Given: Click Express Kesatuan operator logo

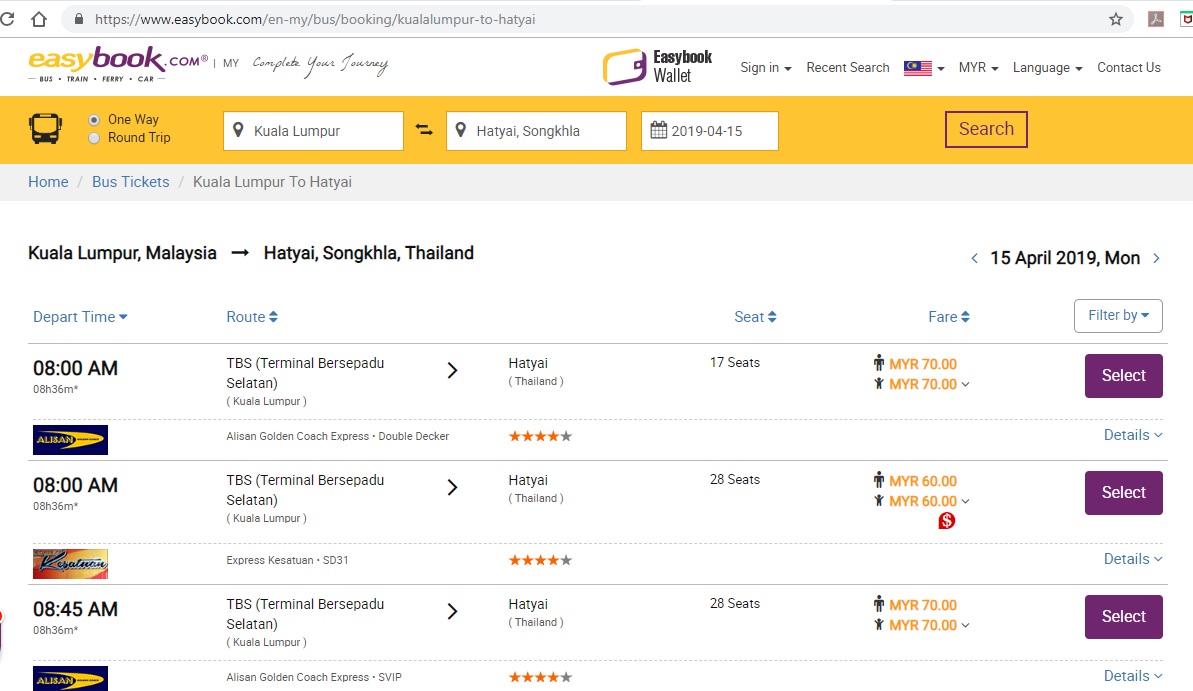Looking at the screenshot, I should pyautogui.click(x=70, y=564).
